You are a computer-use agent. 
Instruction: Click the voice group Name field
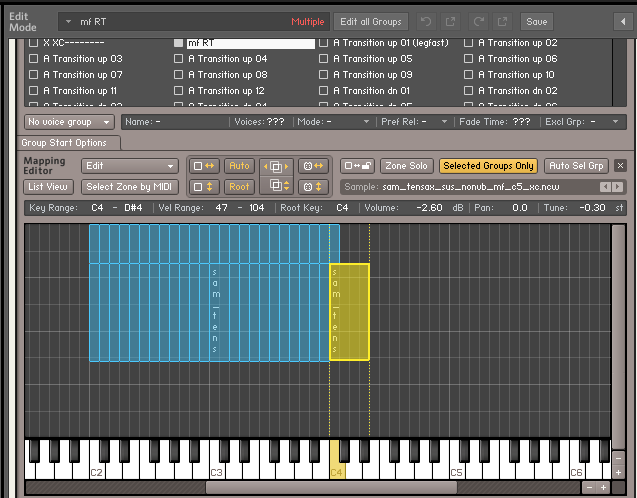point(176,122)
